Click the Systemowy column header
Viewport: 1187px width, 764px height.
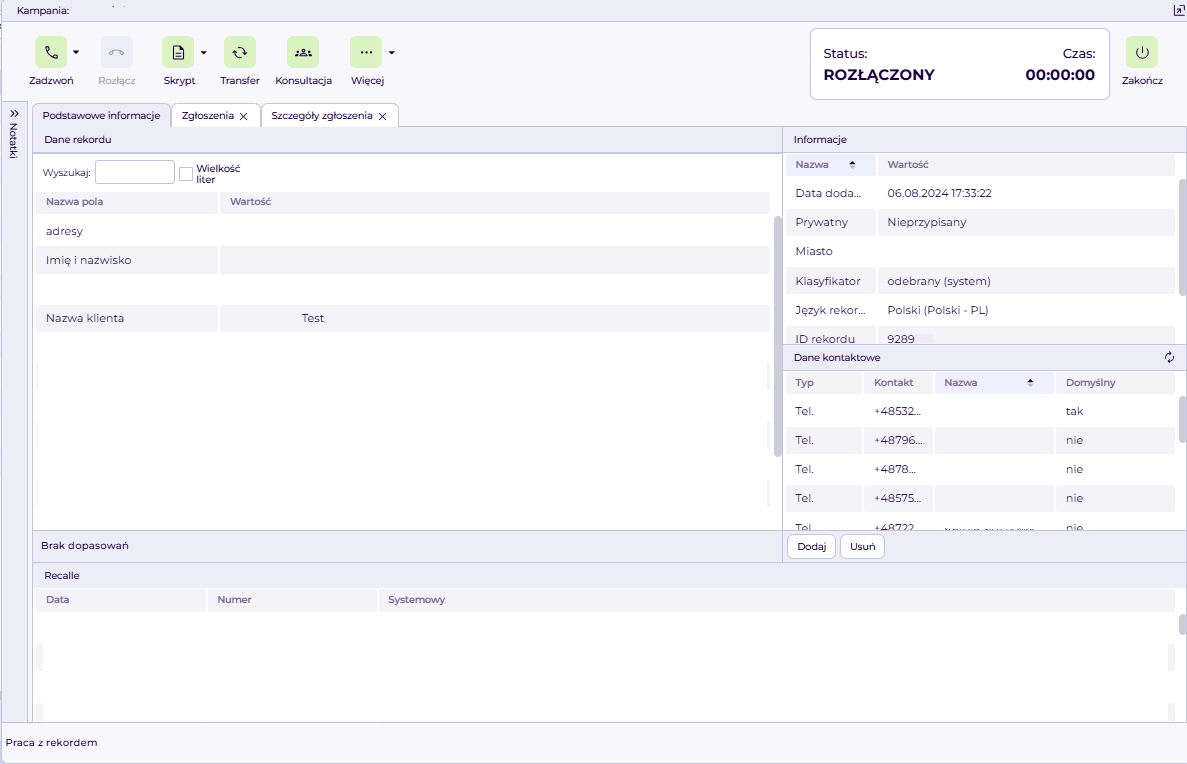tap(776, 600)
